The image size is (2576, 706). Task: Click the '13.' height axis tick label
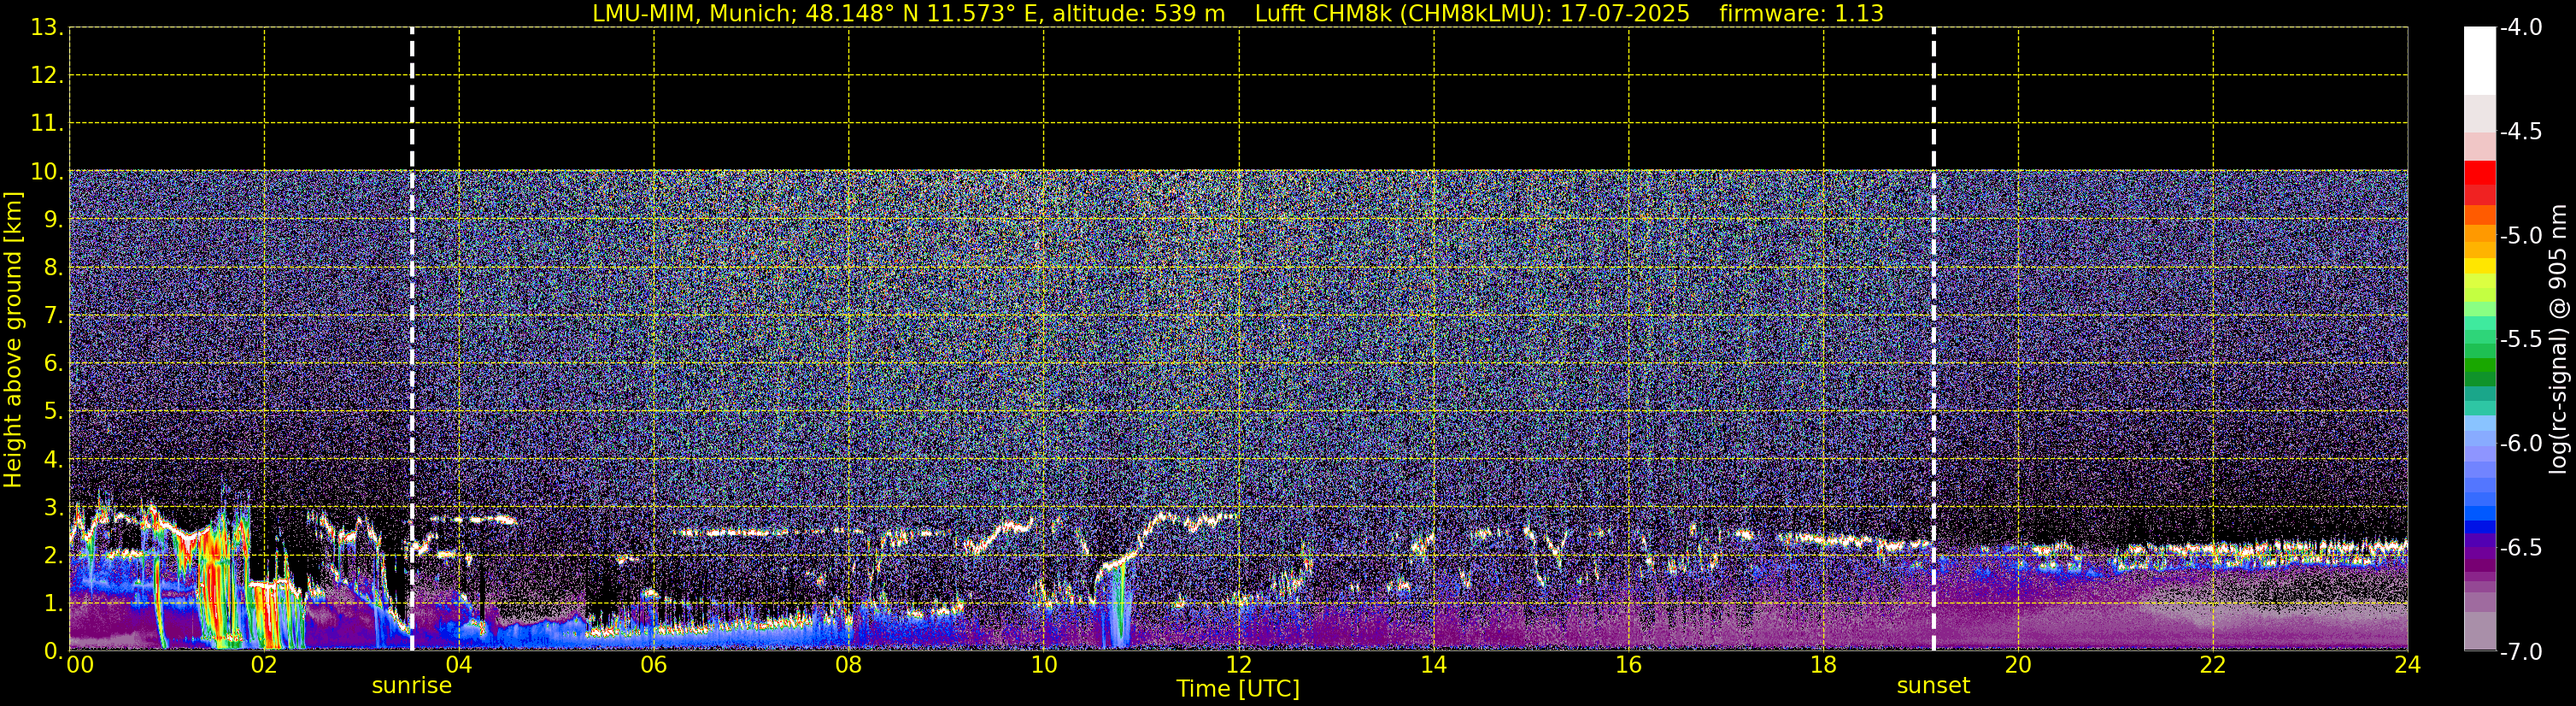click(46, 28)
